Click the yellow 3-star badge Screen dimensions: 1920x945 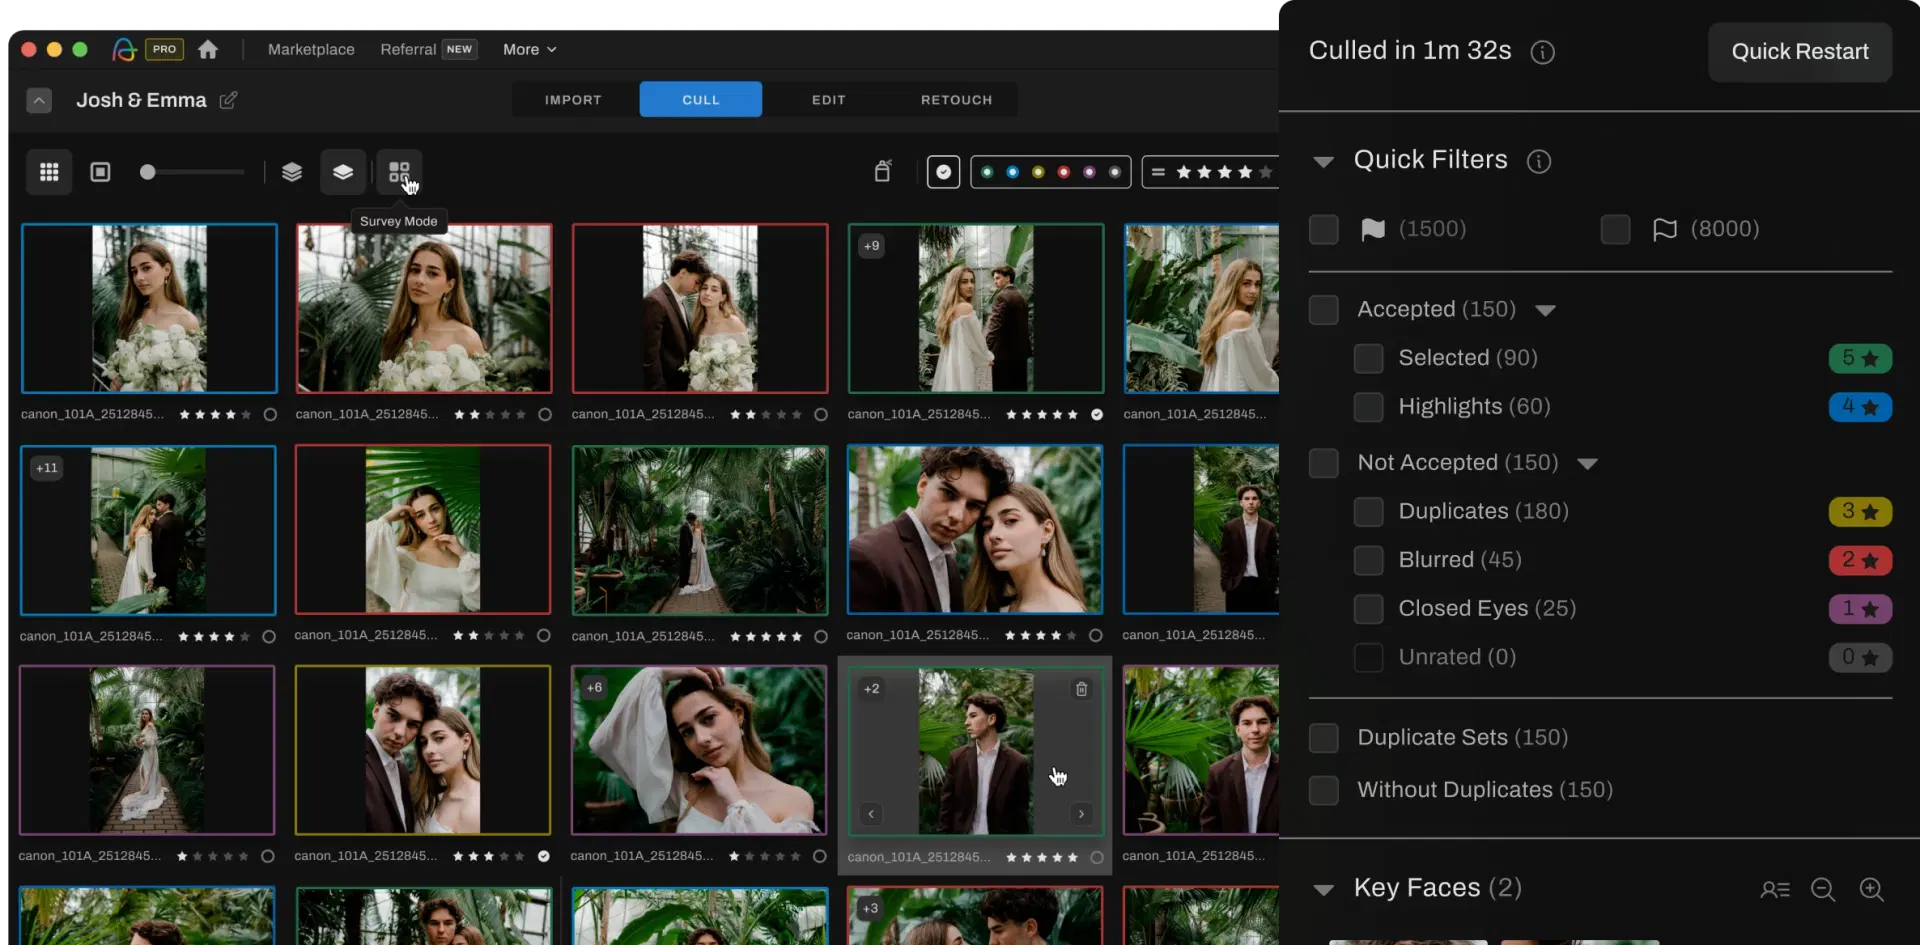point(1860,512)
